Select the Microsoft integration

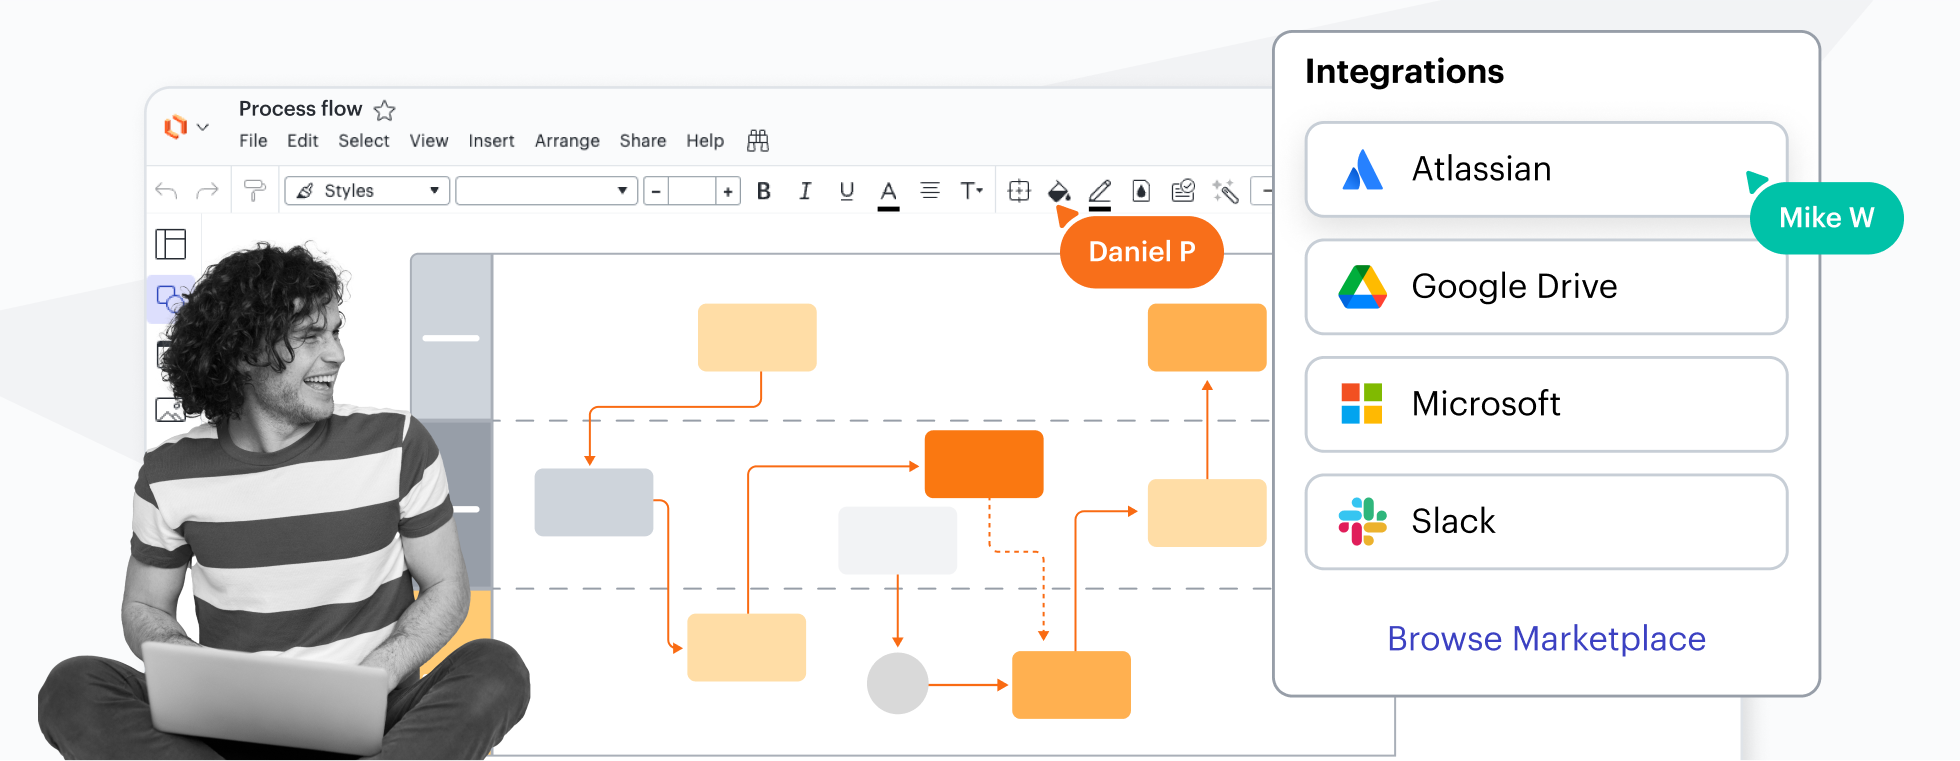[1546, 404]
